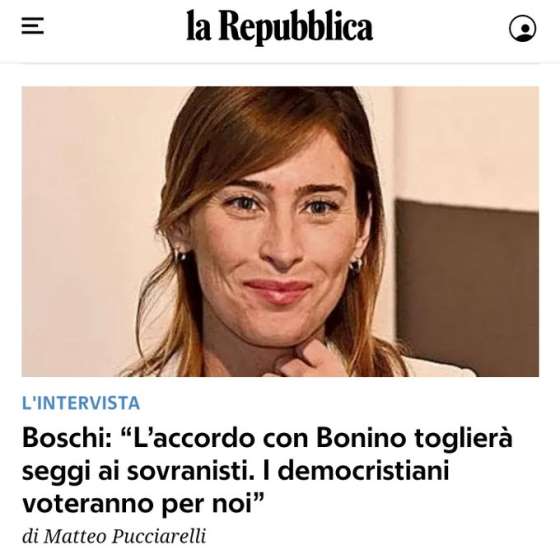Open author Matteo Pucciarelli's page
Viewport: 560px width, 559px height.
[125, 536]
